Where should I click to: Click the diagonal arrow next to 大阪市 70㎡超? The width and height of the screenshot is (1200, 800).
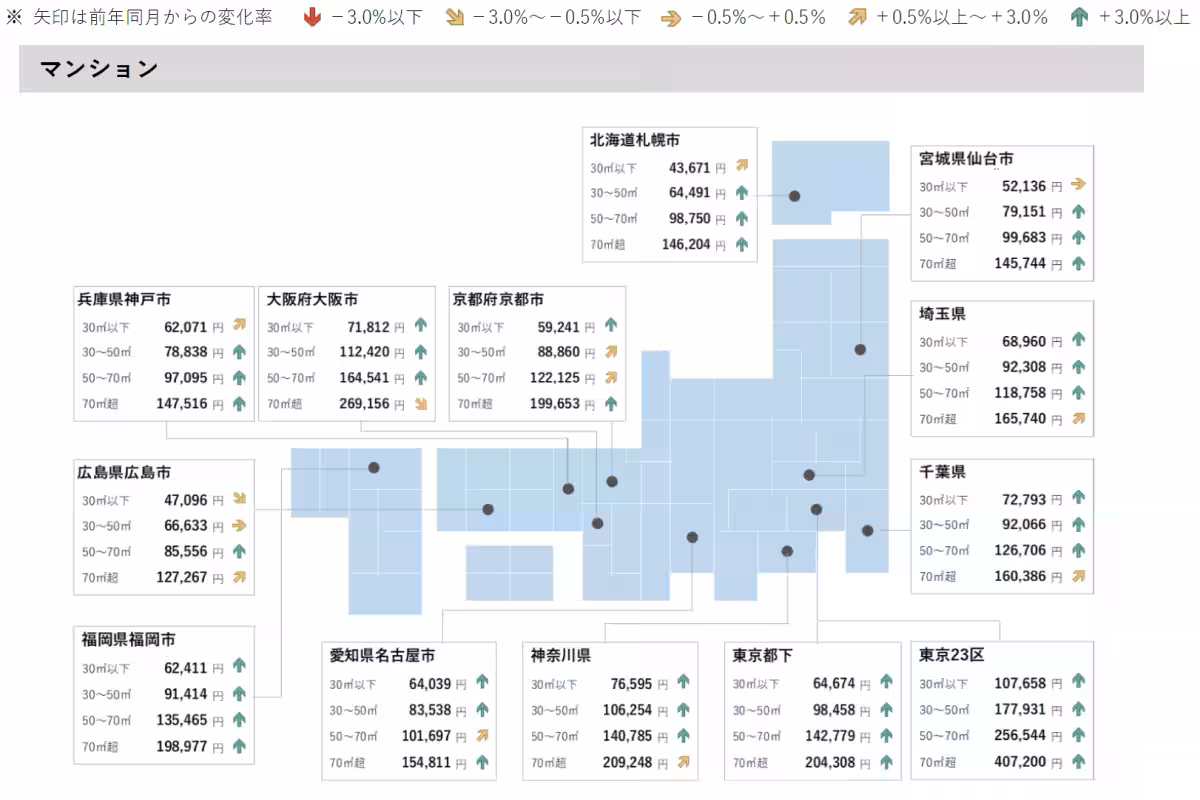point(419,404)
